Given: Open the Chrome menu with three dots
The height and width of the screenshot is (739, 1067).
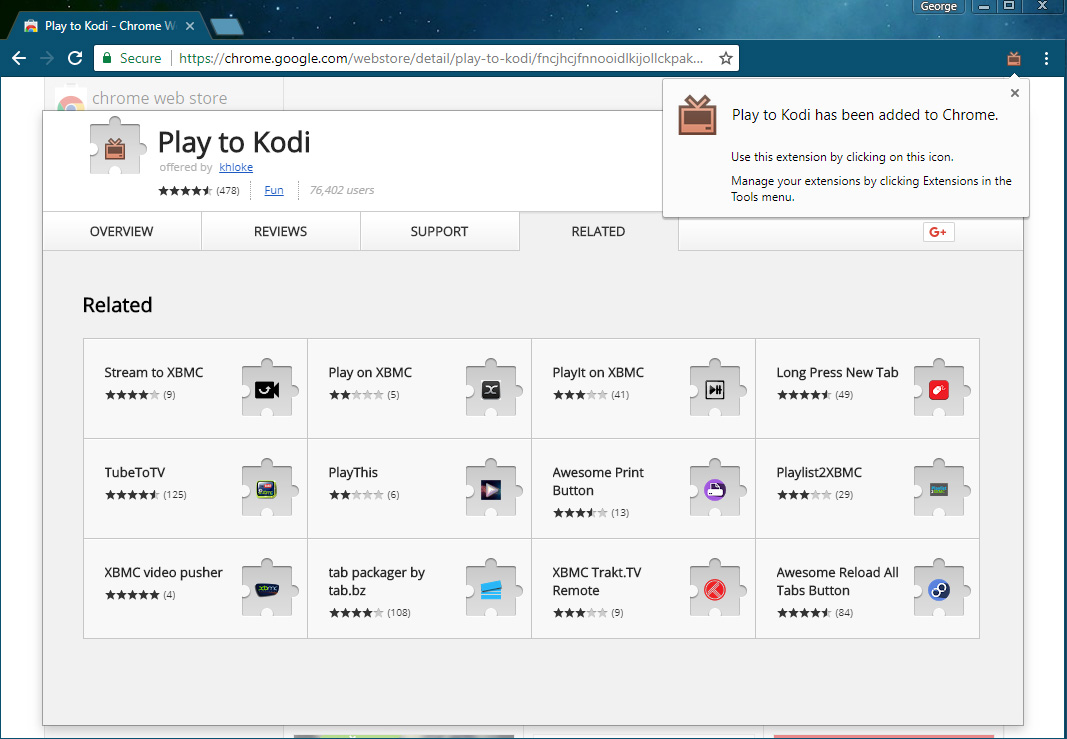Looking at the screenshot, I should 1046,58.
